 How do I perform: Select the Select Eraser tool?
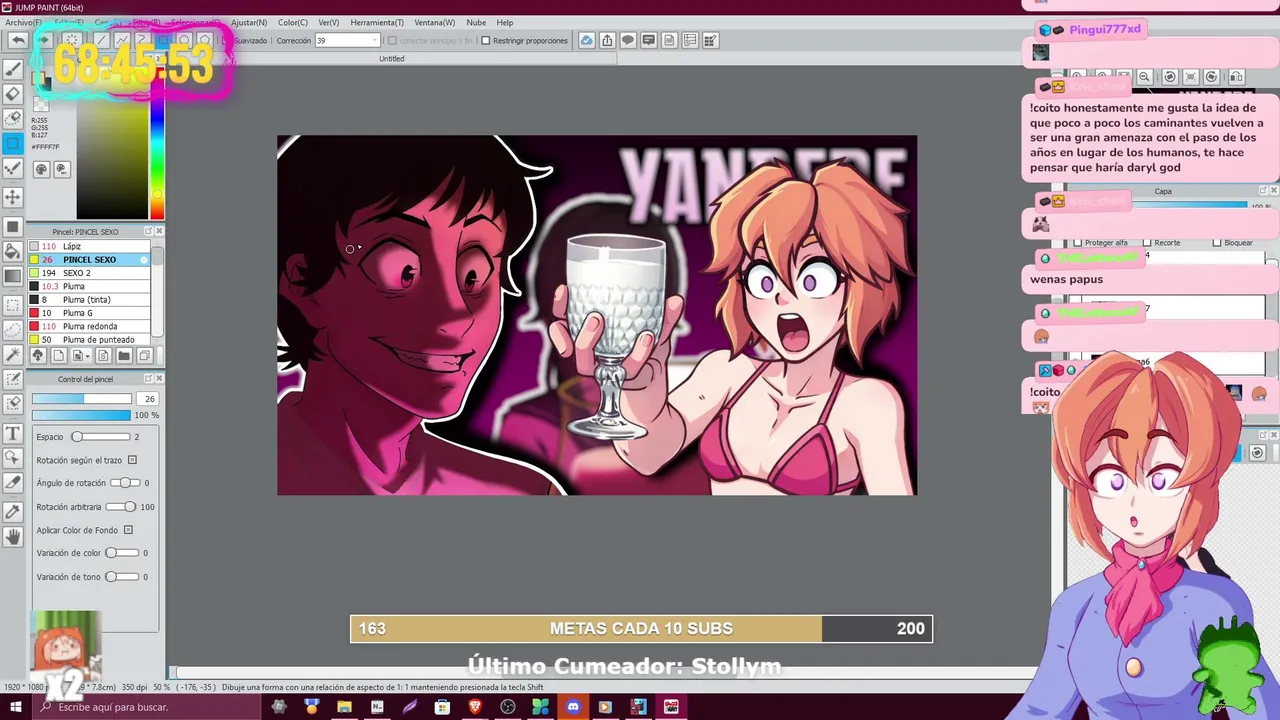click(13, 404)
